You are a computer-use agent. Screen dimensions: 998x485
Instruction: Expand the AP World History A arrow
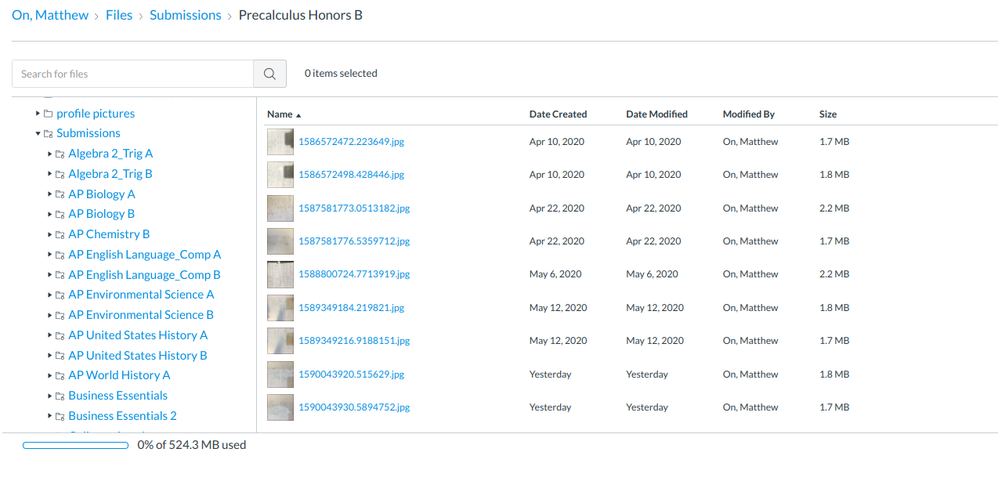(x=50, y=376)
